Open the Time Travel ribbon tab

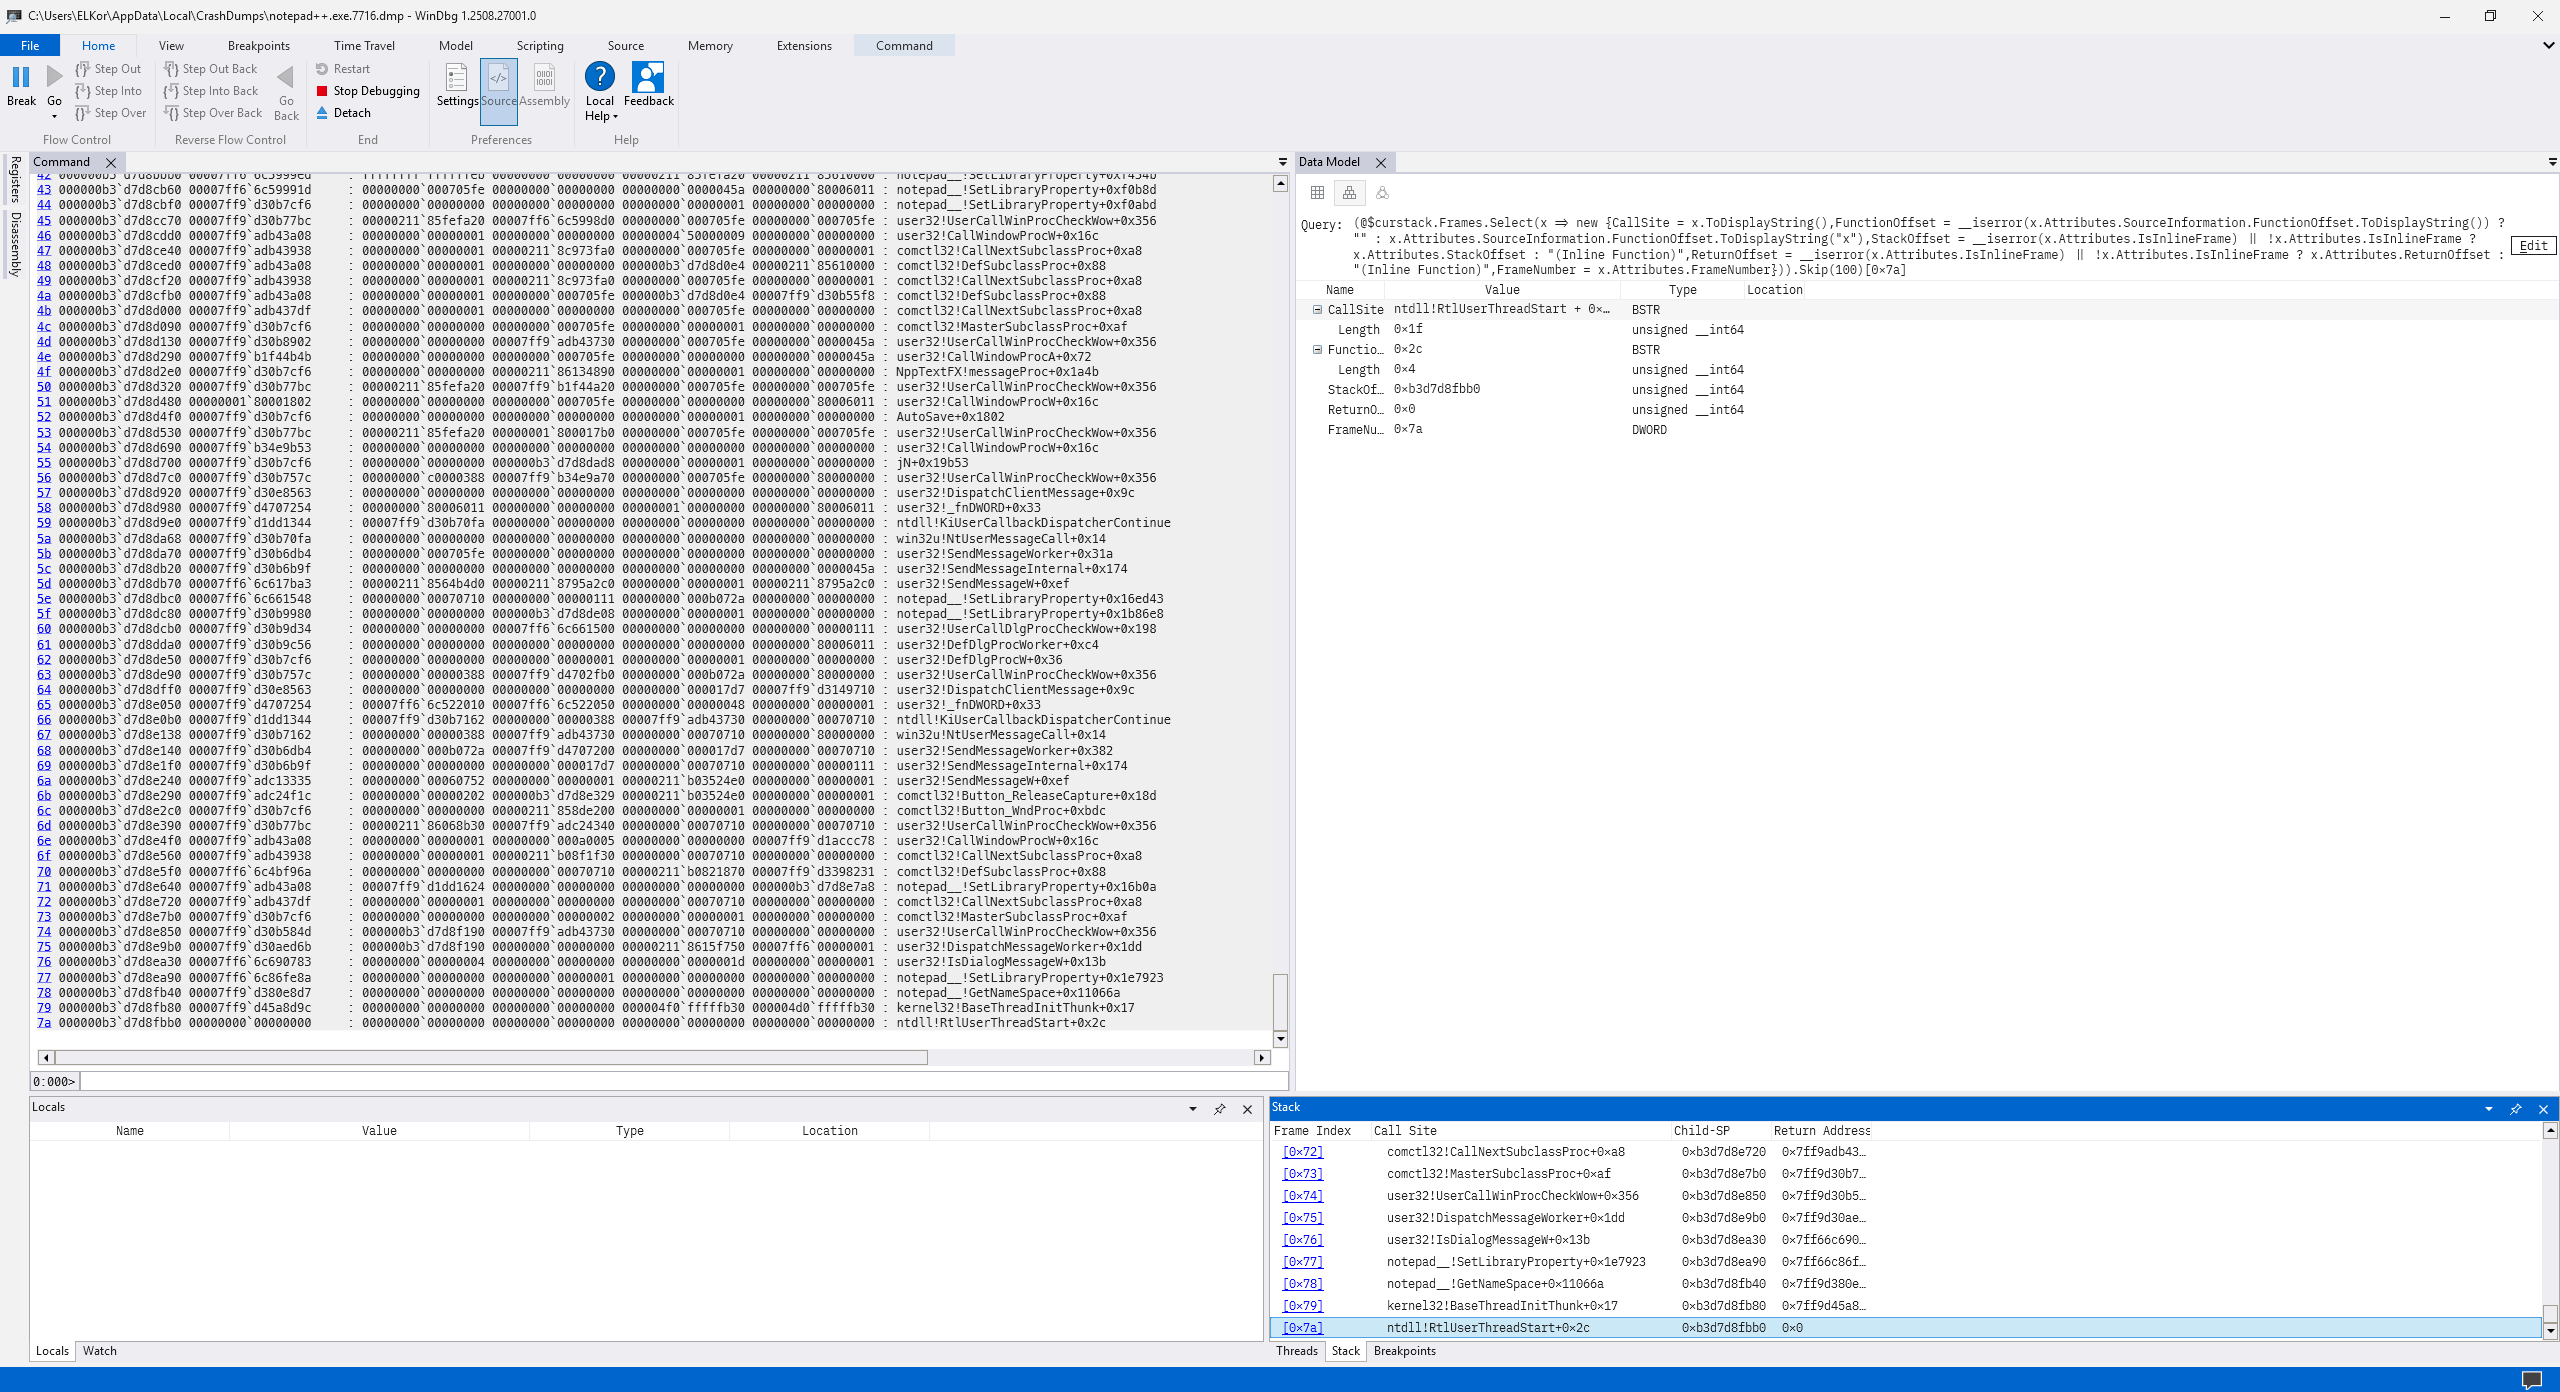[x=364, y=46]
